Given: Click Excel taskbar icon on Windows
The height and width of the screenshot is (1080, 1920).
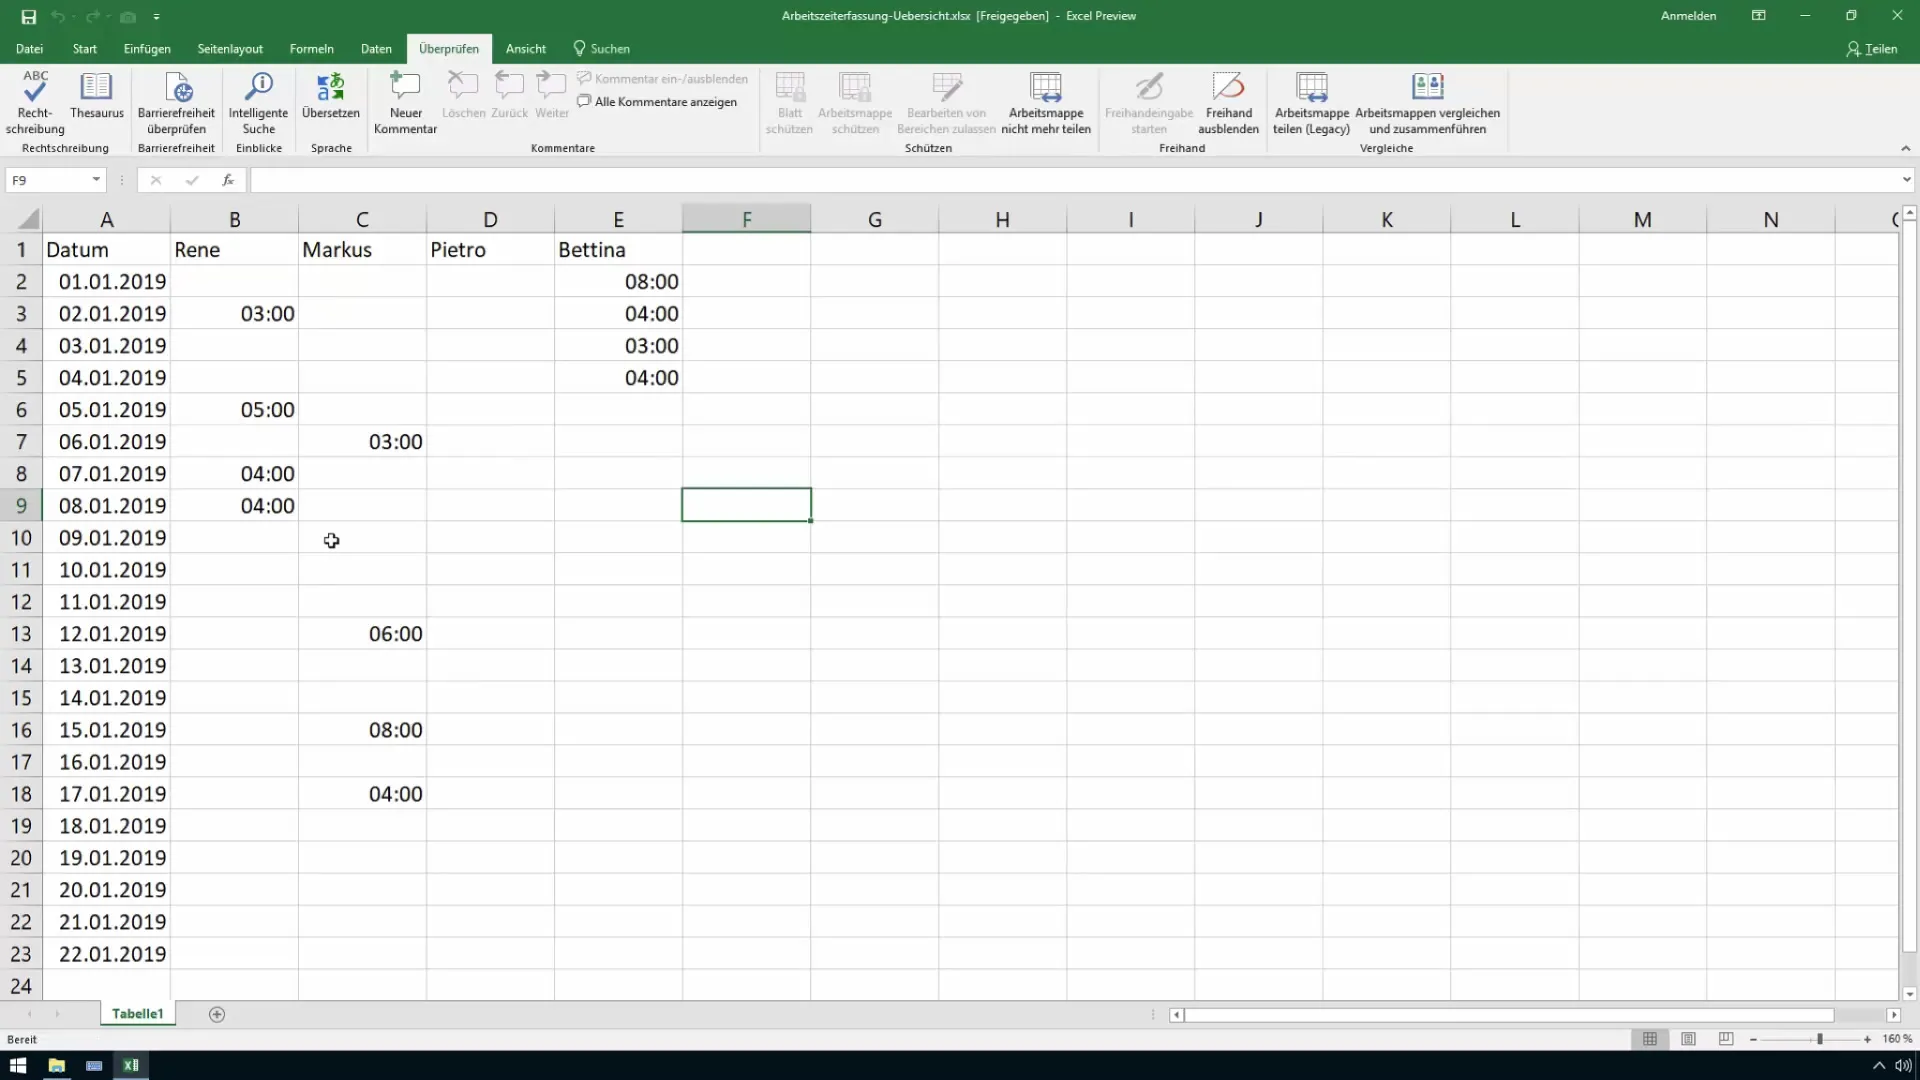Looking at the screenshot, I should tap(131, 1064).
